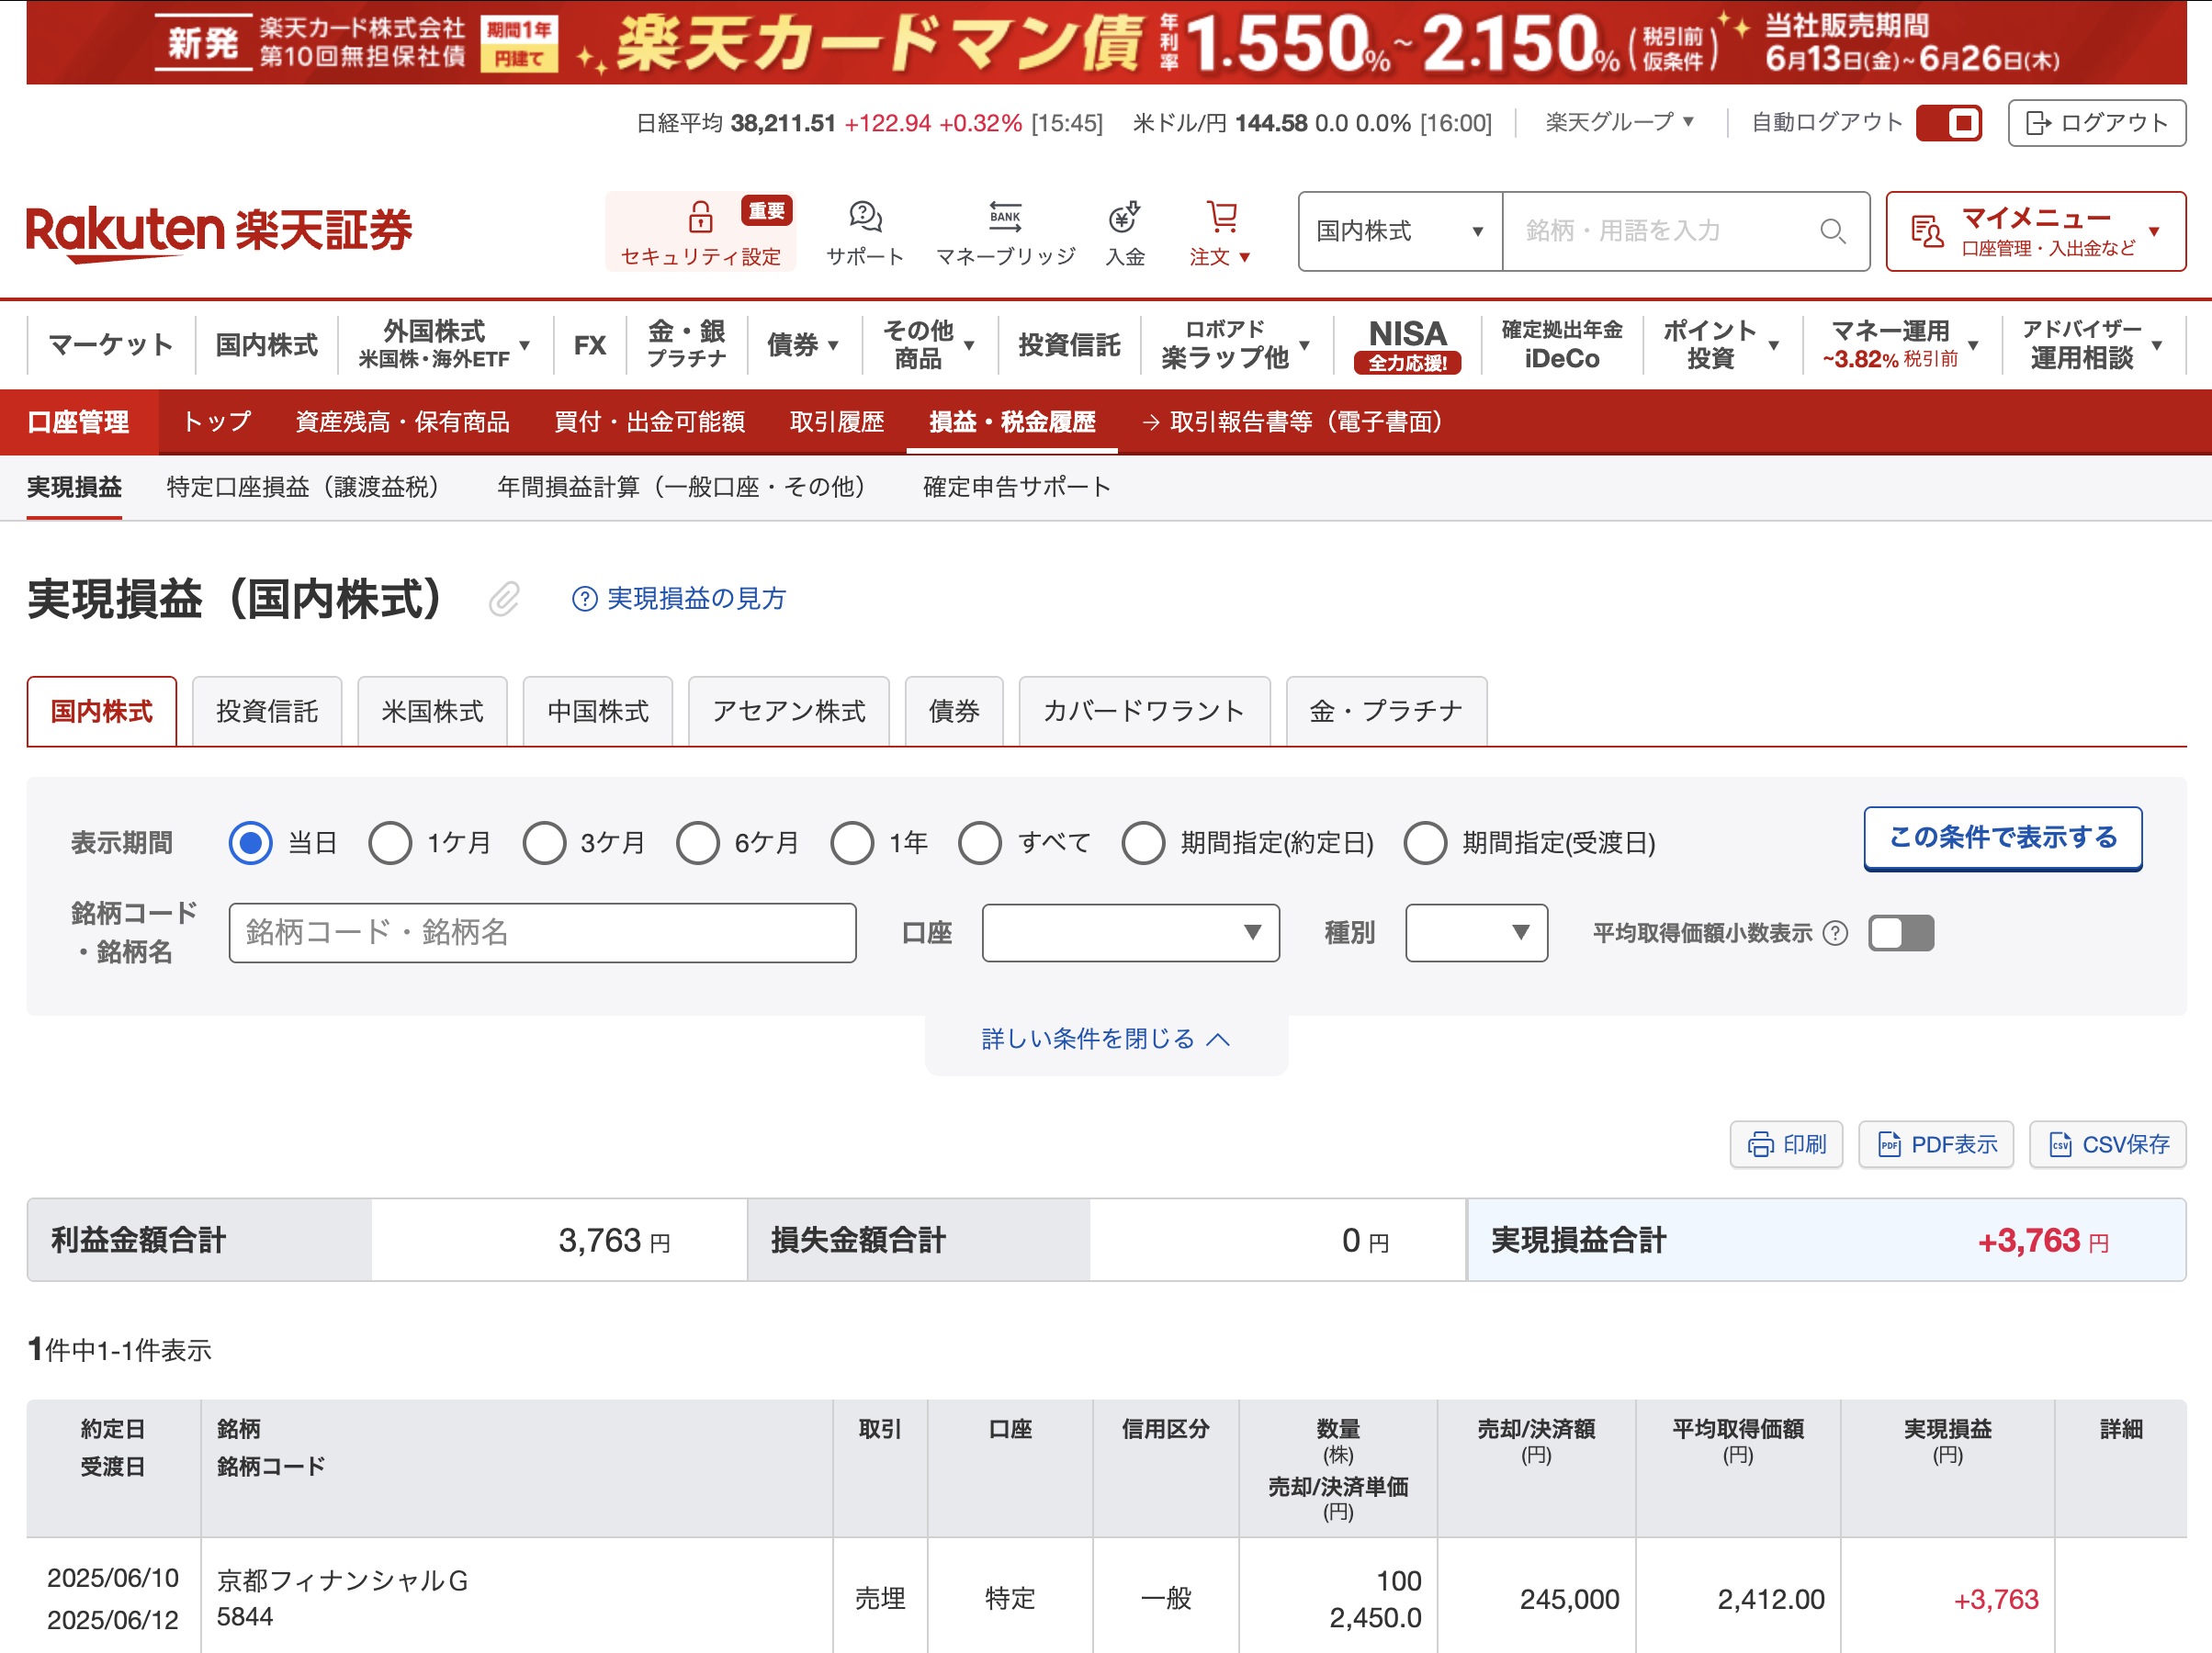Open the マーケット menu
The image size is (2212, 1653).
[x=110, y=344]
